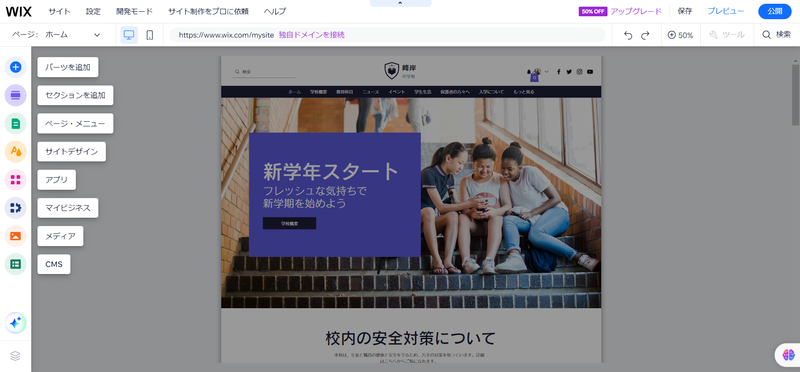Open the ツール tools menu
The height and width of the screenshot is (372, 800).
(x=727, y=35)
